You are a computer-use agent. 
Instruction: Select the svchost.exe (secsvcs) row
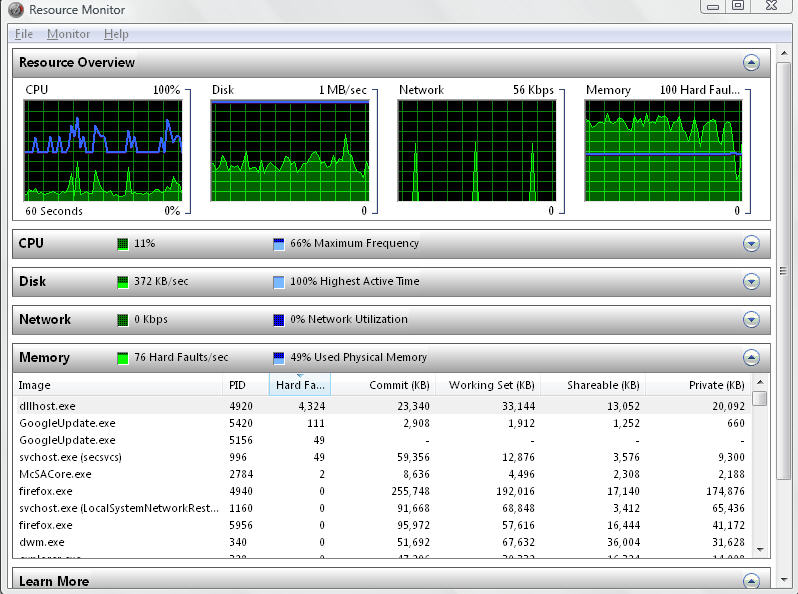(382, 457)
